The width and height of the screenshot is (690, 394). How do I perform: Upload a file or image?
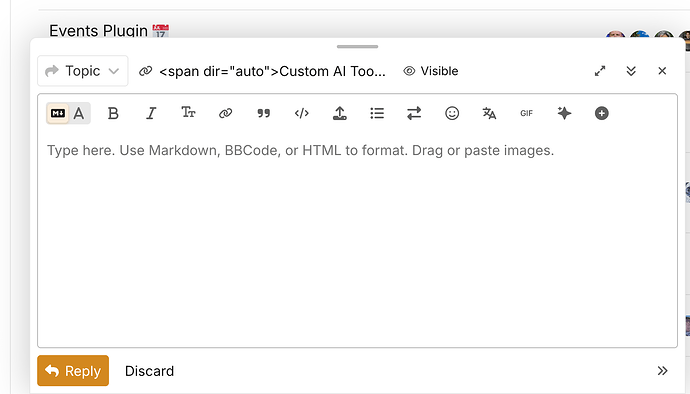[x=339, y=113]
